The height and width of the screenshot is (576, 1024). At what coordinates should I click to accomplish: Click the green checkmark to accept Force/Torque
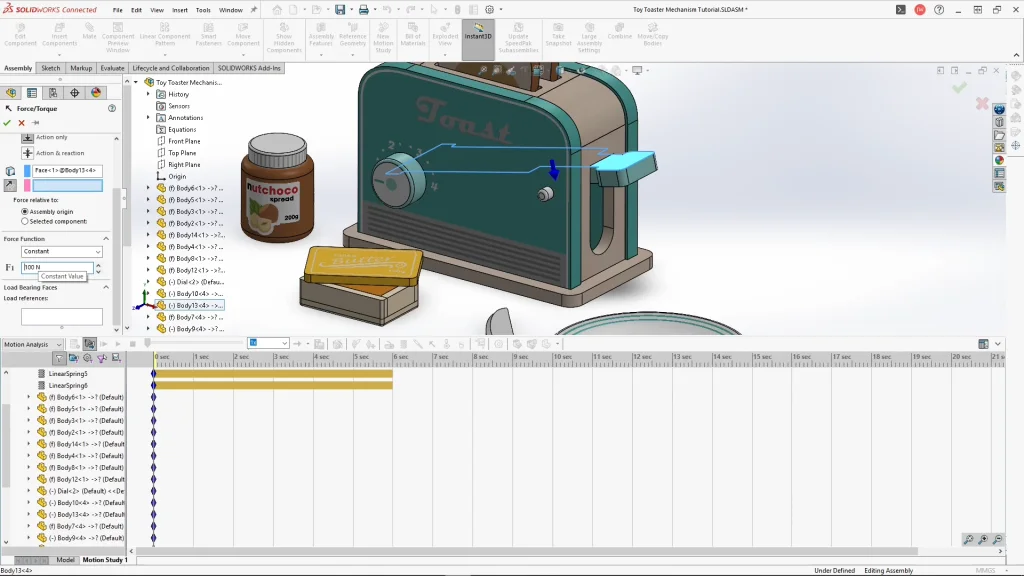tap(7, 123)
